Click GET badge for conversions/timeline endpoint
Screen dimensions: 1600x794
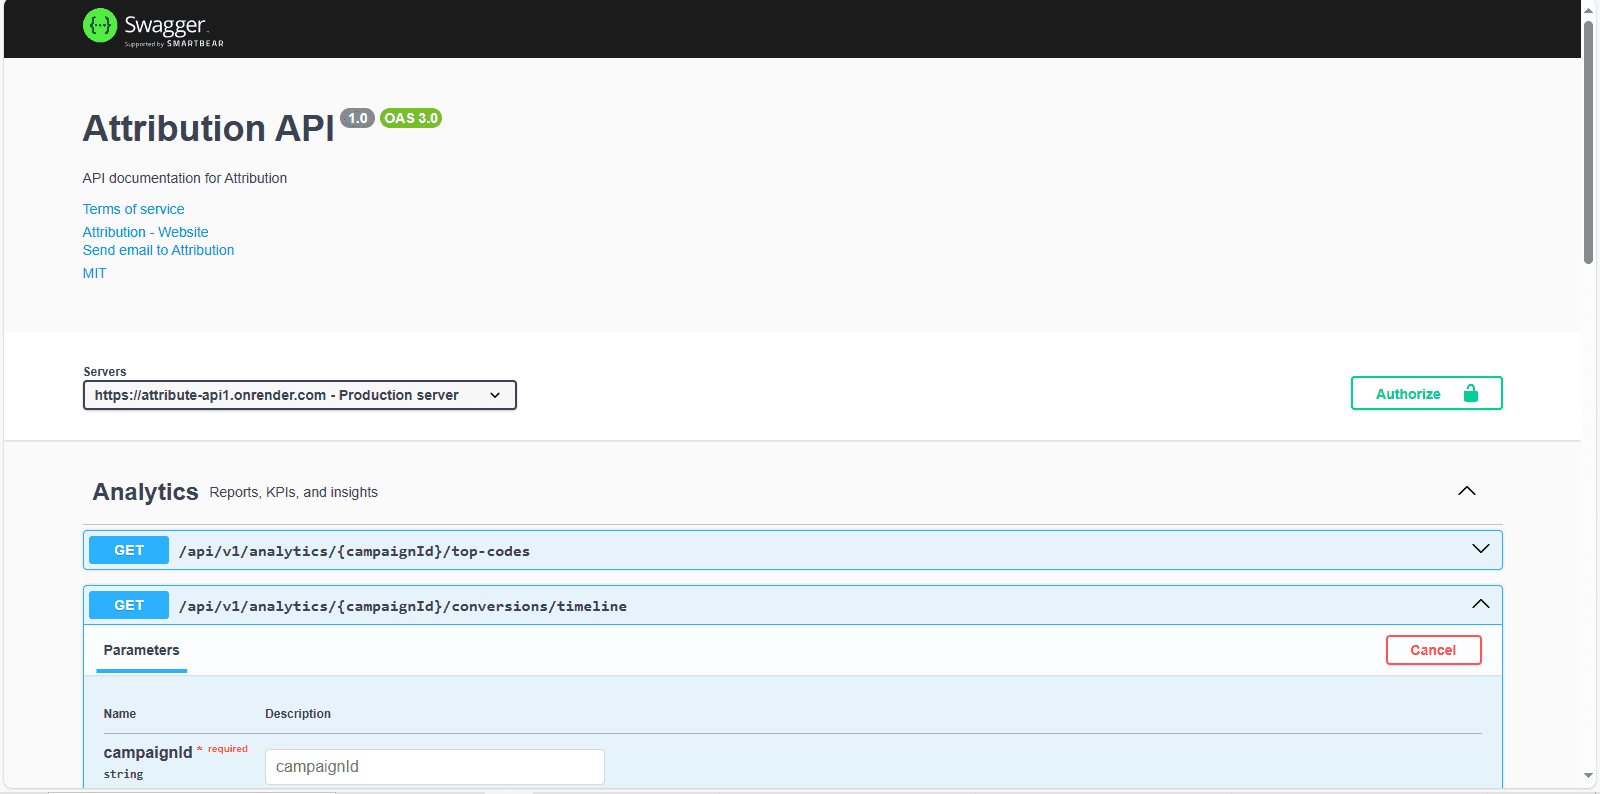(x=129, y=605)
